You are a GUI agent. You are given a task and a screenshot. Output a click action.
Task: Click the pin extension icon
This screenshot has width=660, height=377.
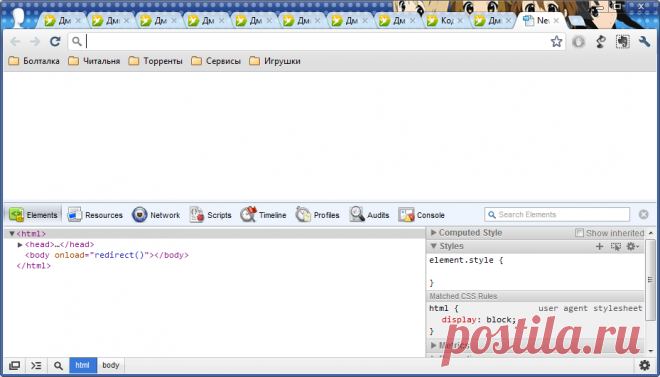[601, 41]
